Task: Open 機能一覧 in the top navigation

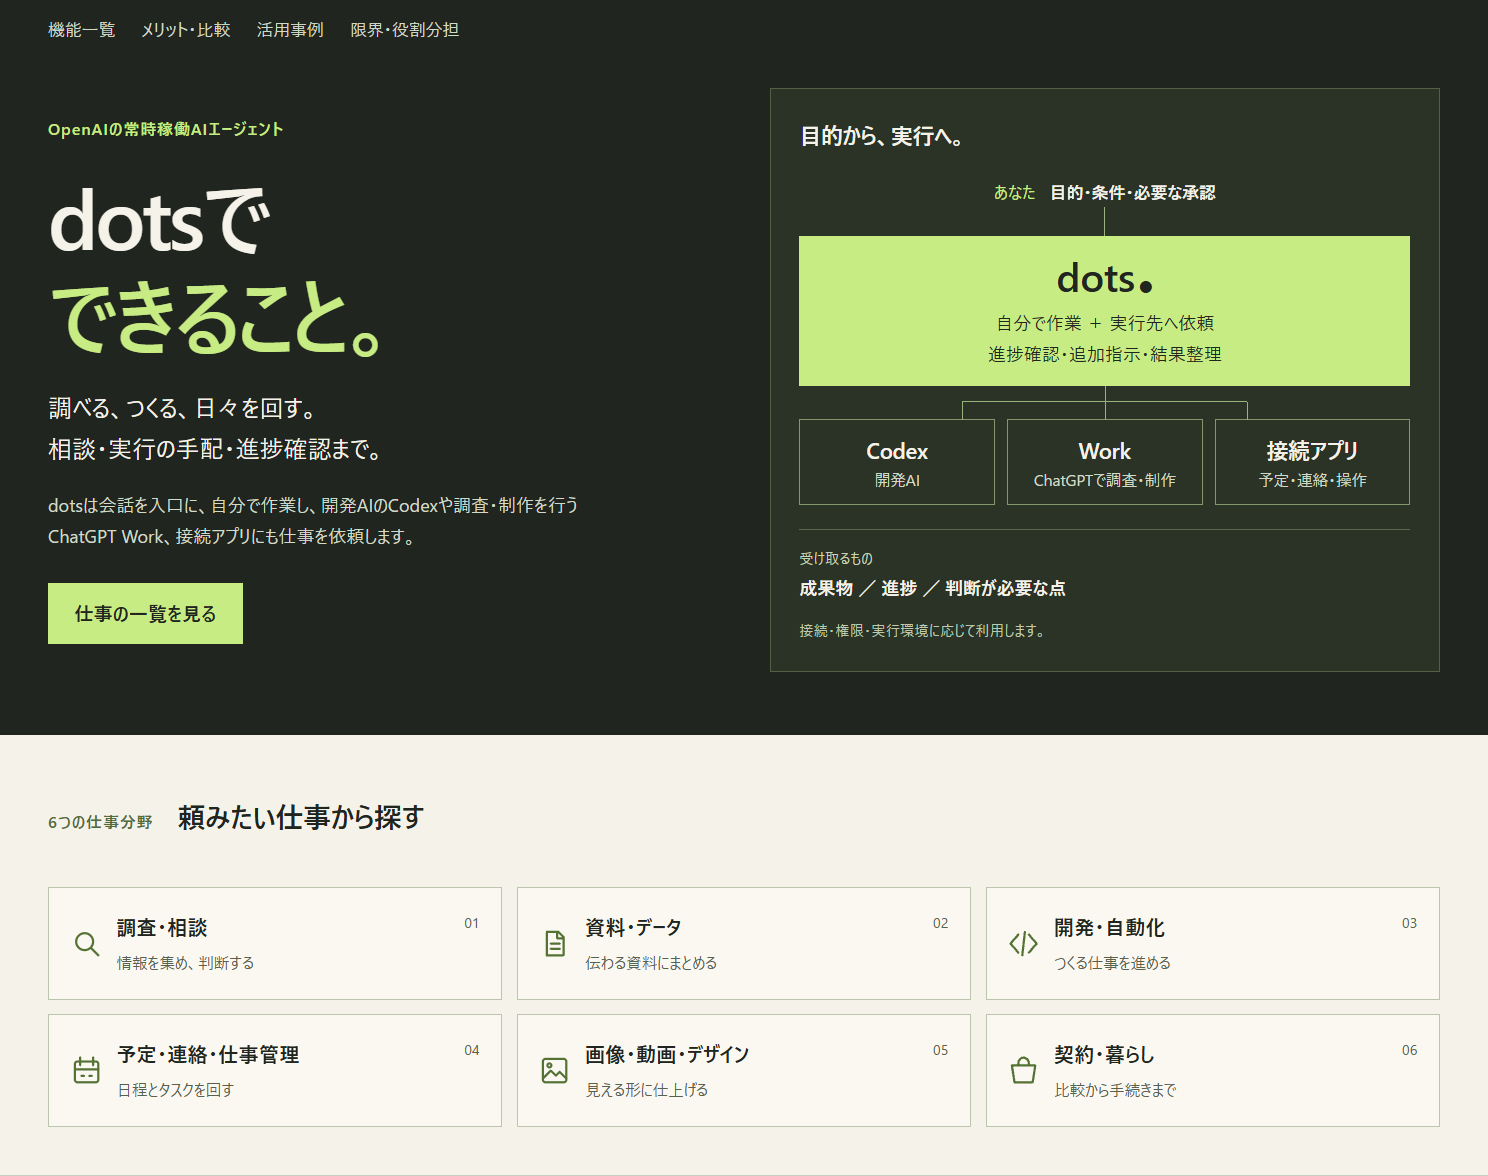Action: (82, 30)
